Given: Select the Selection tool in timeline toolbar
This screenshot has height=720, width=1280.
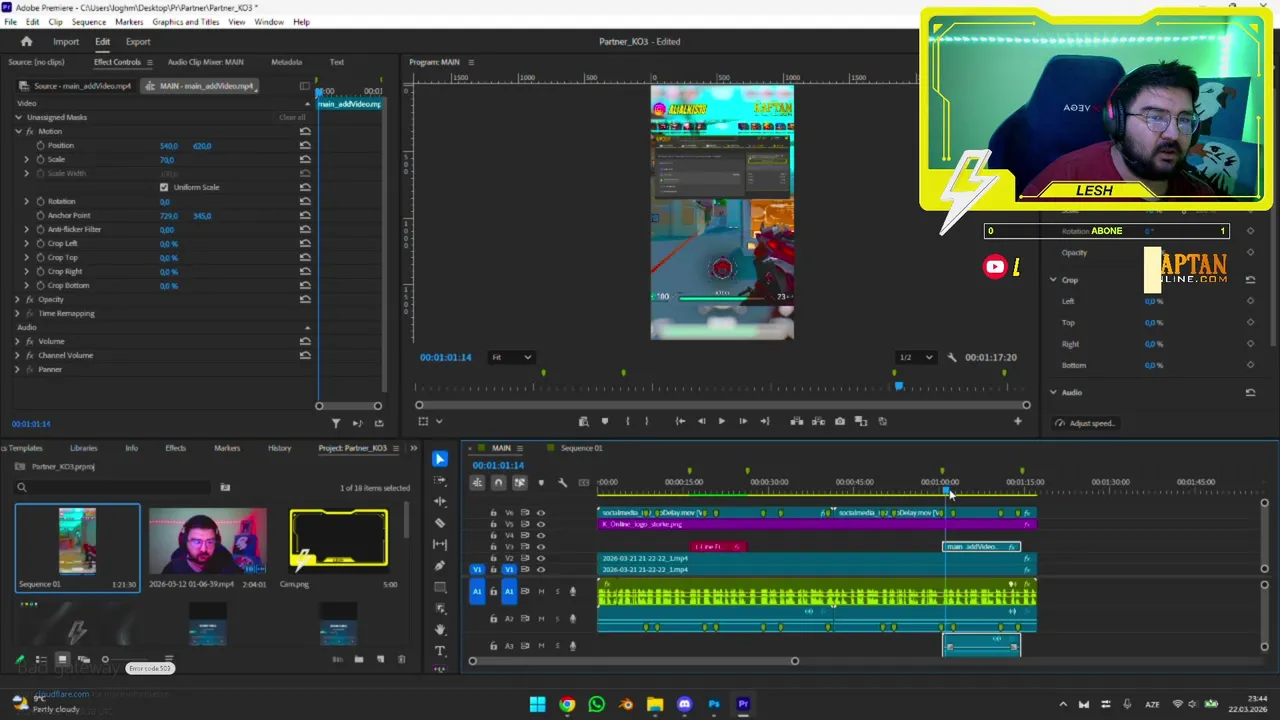Looking at the screenshot, I should (440, 459).
